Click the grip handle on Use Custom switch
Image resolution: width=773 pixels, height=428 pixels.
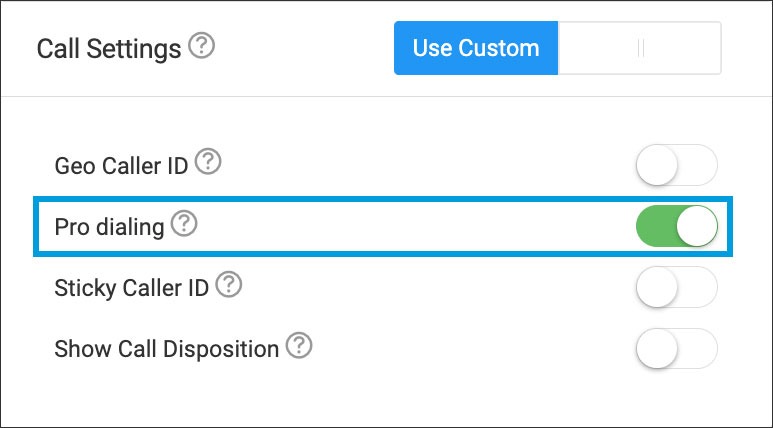(x=640, y=49)
